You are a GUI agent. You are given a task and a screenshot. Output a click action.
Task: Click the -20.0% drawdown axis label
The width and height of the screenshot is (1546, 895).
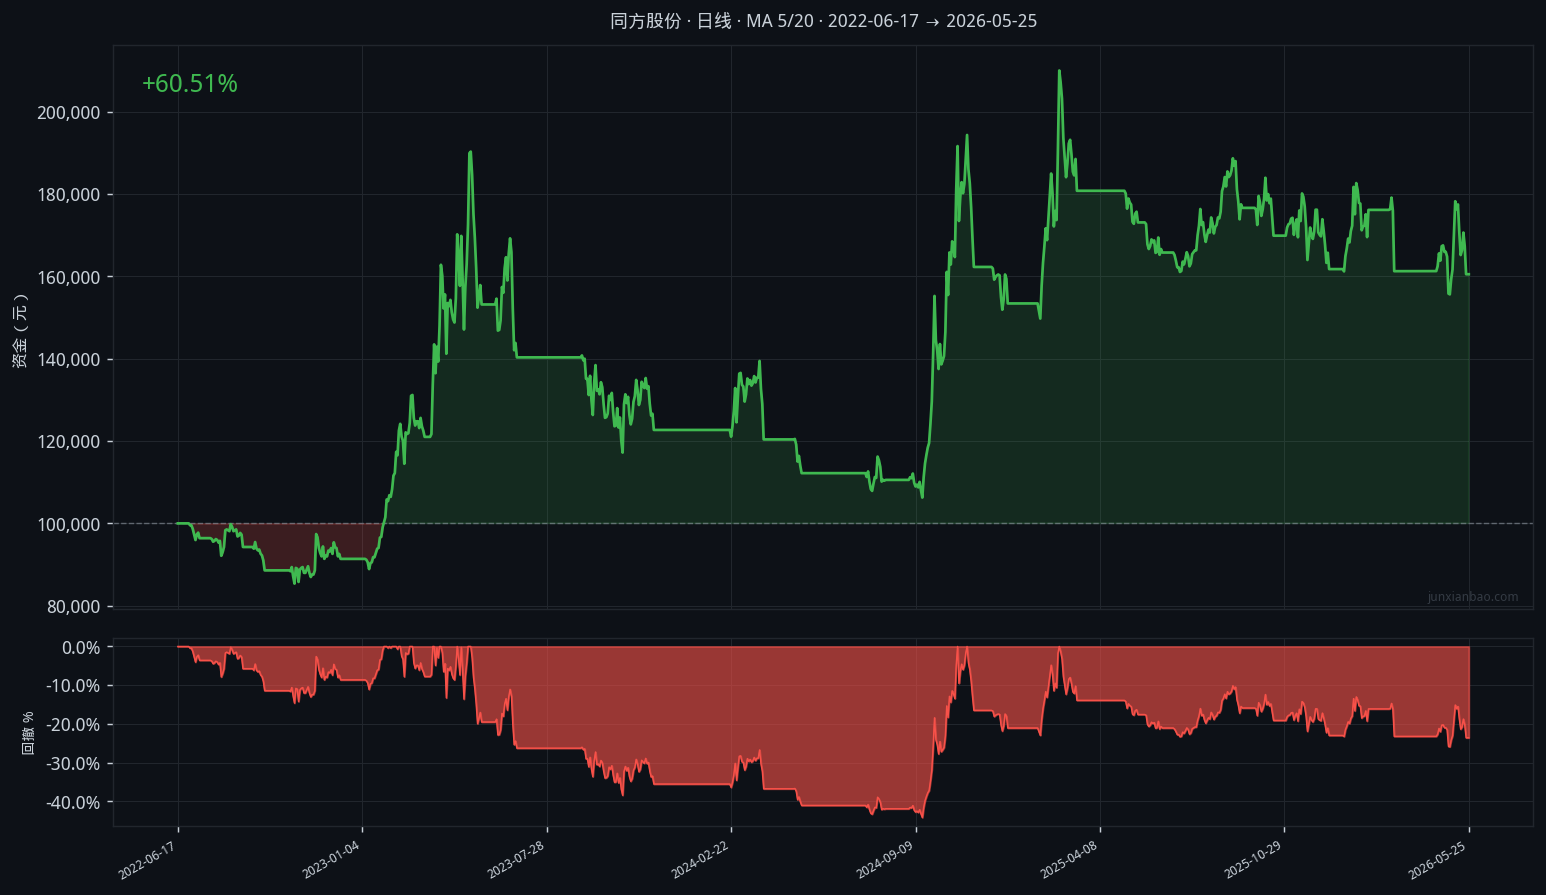tap(73, 725)
